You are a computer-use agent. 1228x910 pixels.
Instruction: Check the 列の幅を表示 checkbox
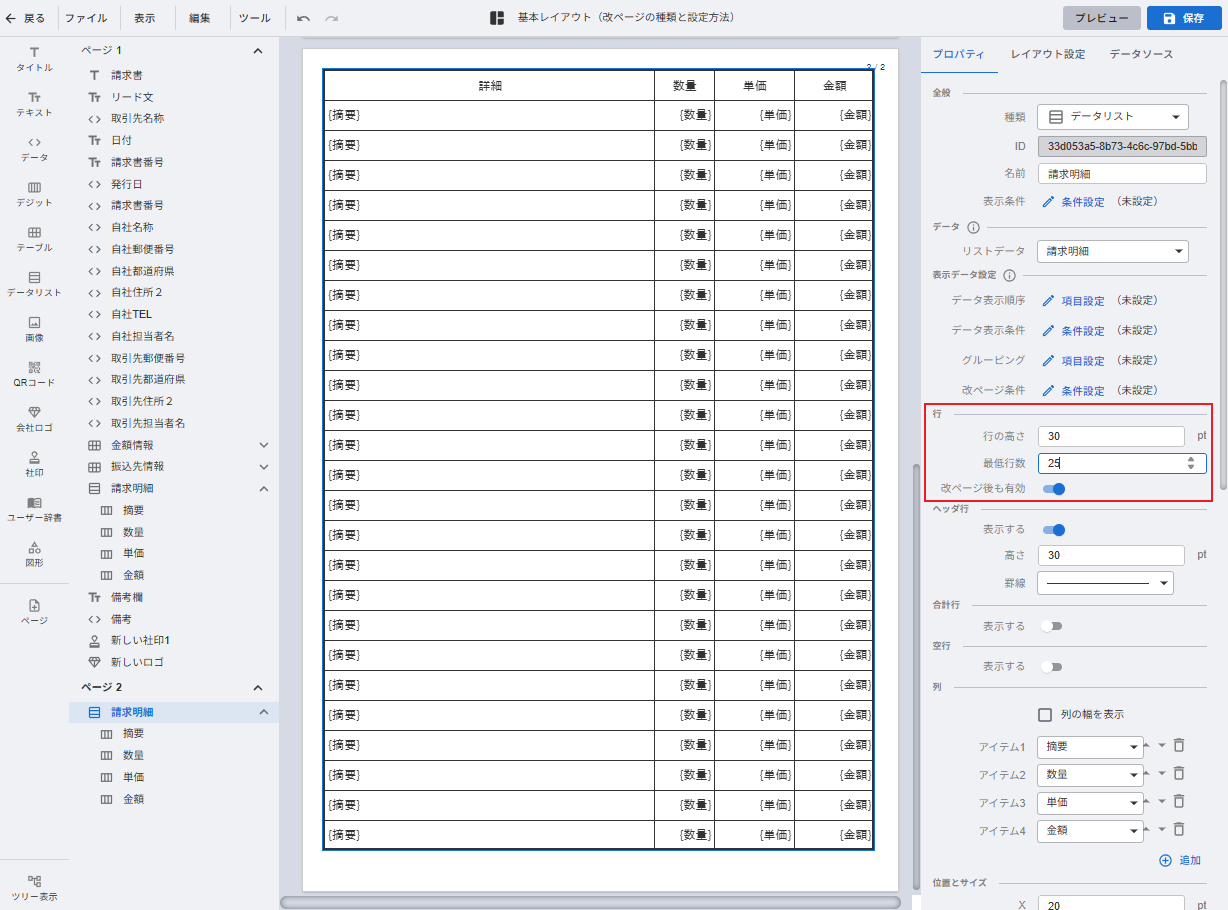[1045, 714]
